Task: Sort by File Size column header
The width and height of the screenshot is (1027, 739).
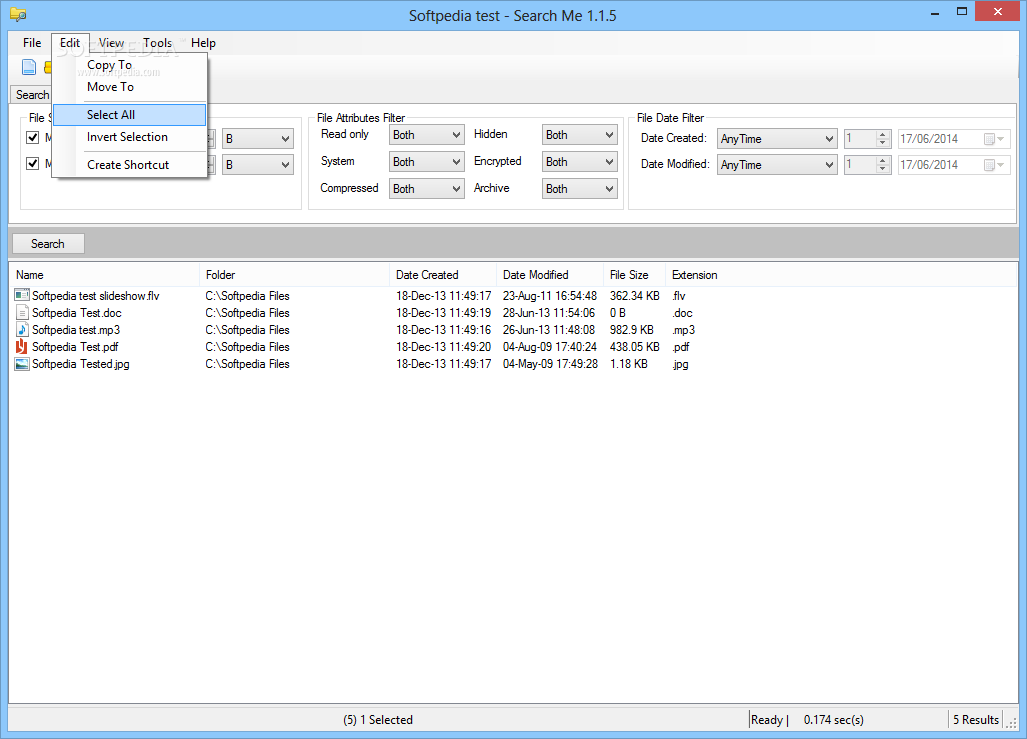Action: tap(635, 275)
